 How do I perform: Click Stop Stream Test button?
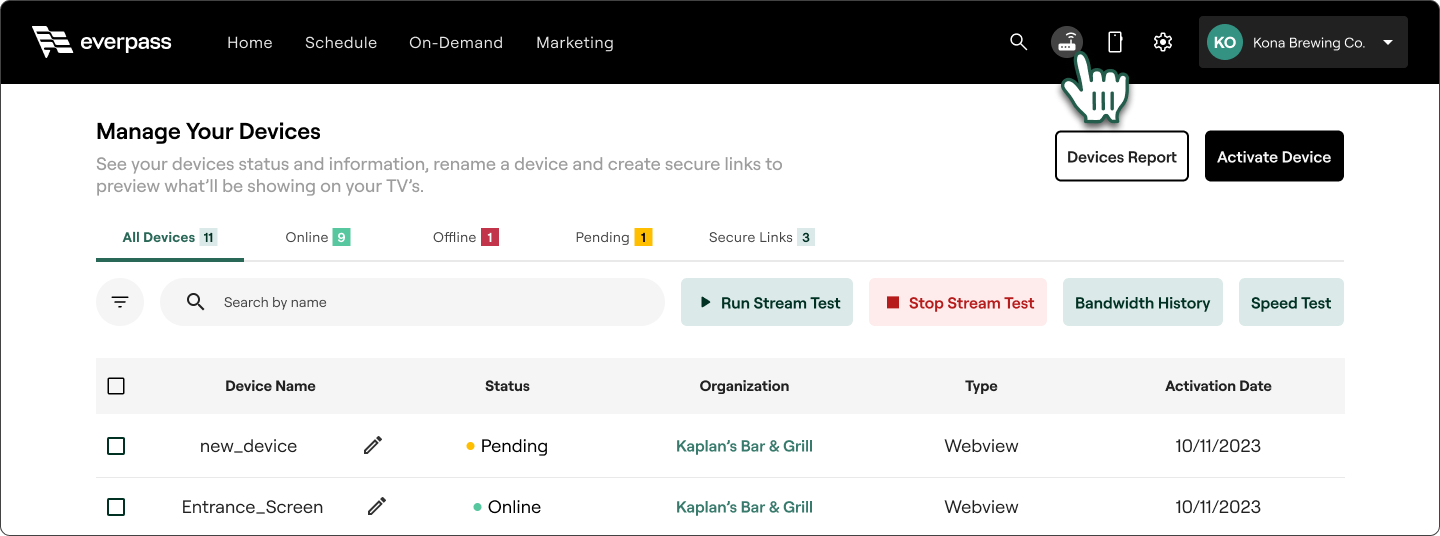pos(958,302)
